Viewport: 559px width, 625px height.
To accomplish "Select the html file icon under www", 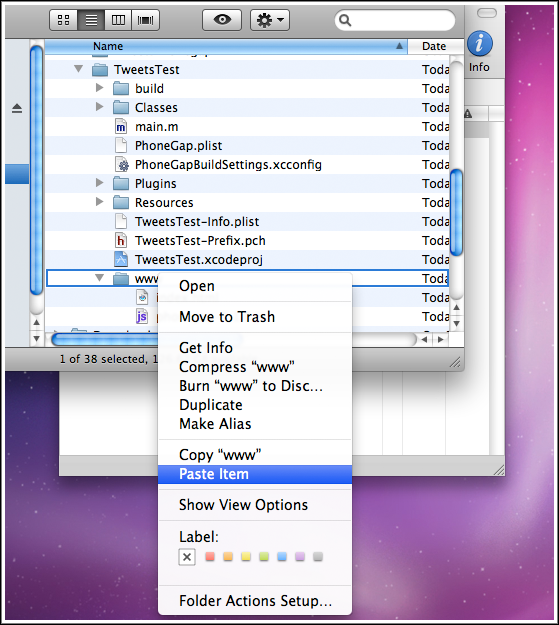I will tap(142, 297).
